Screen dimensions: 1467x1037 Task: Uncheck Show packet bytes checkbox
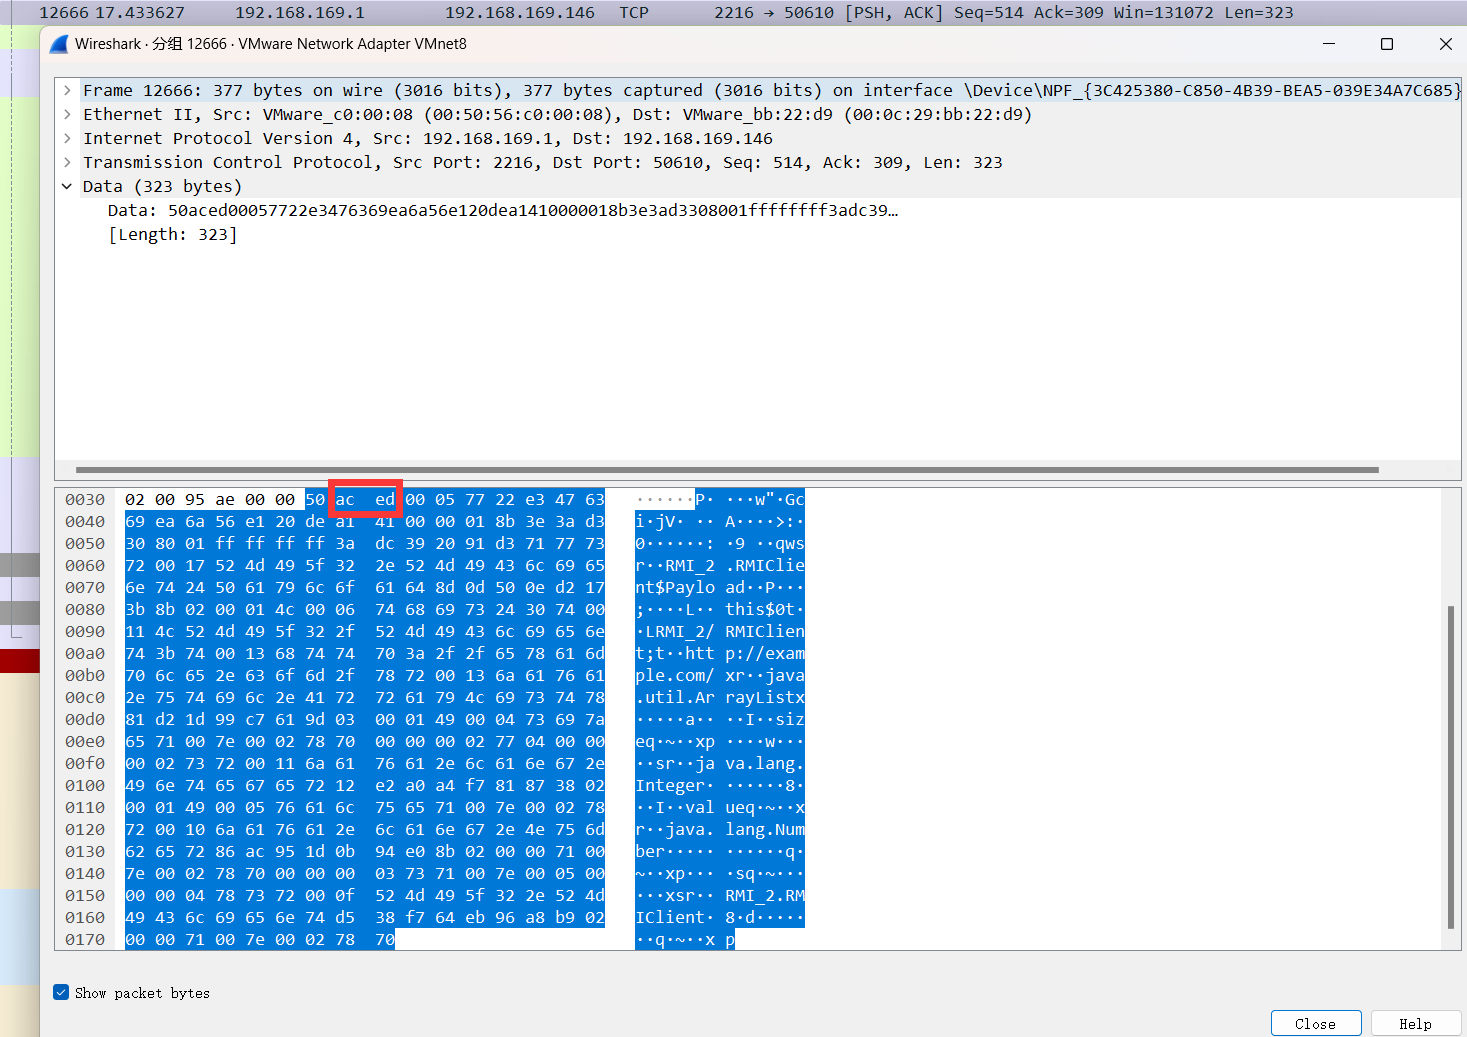click(61, 992)
